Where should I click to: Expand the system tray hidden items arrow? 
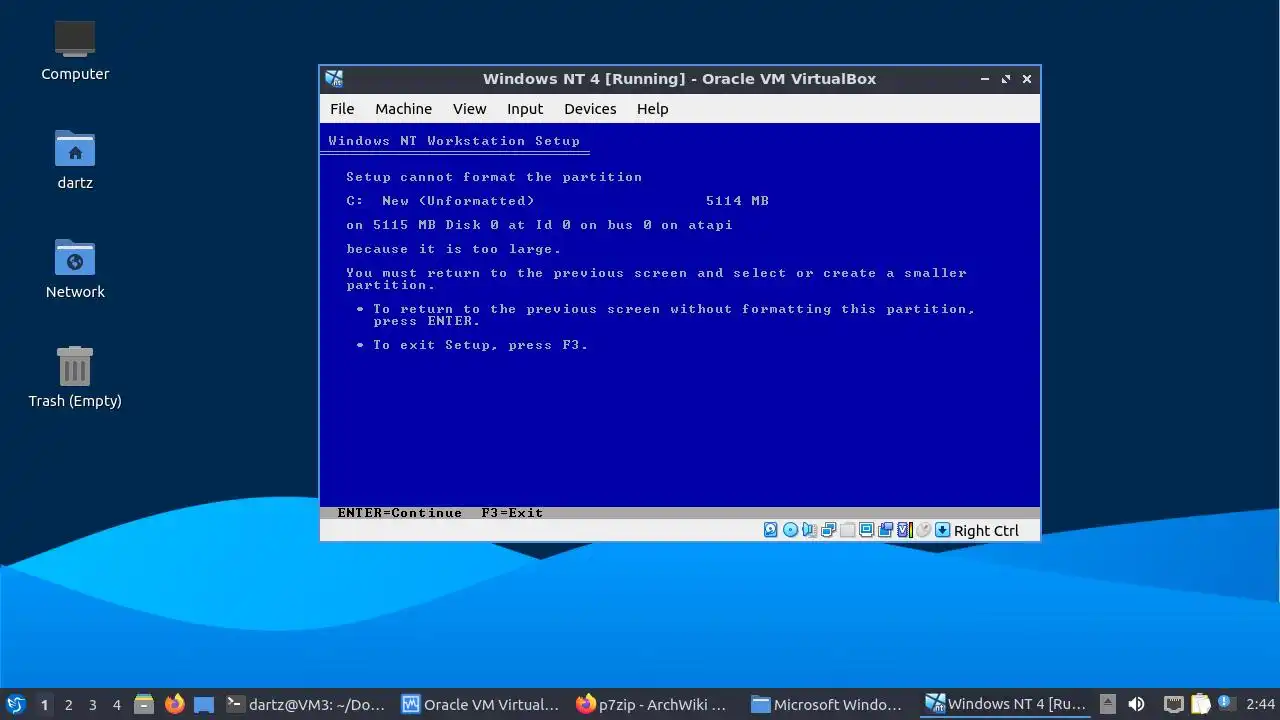click(x=1107, y=704)
